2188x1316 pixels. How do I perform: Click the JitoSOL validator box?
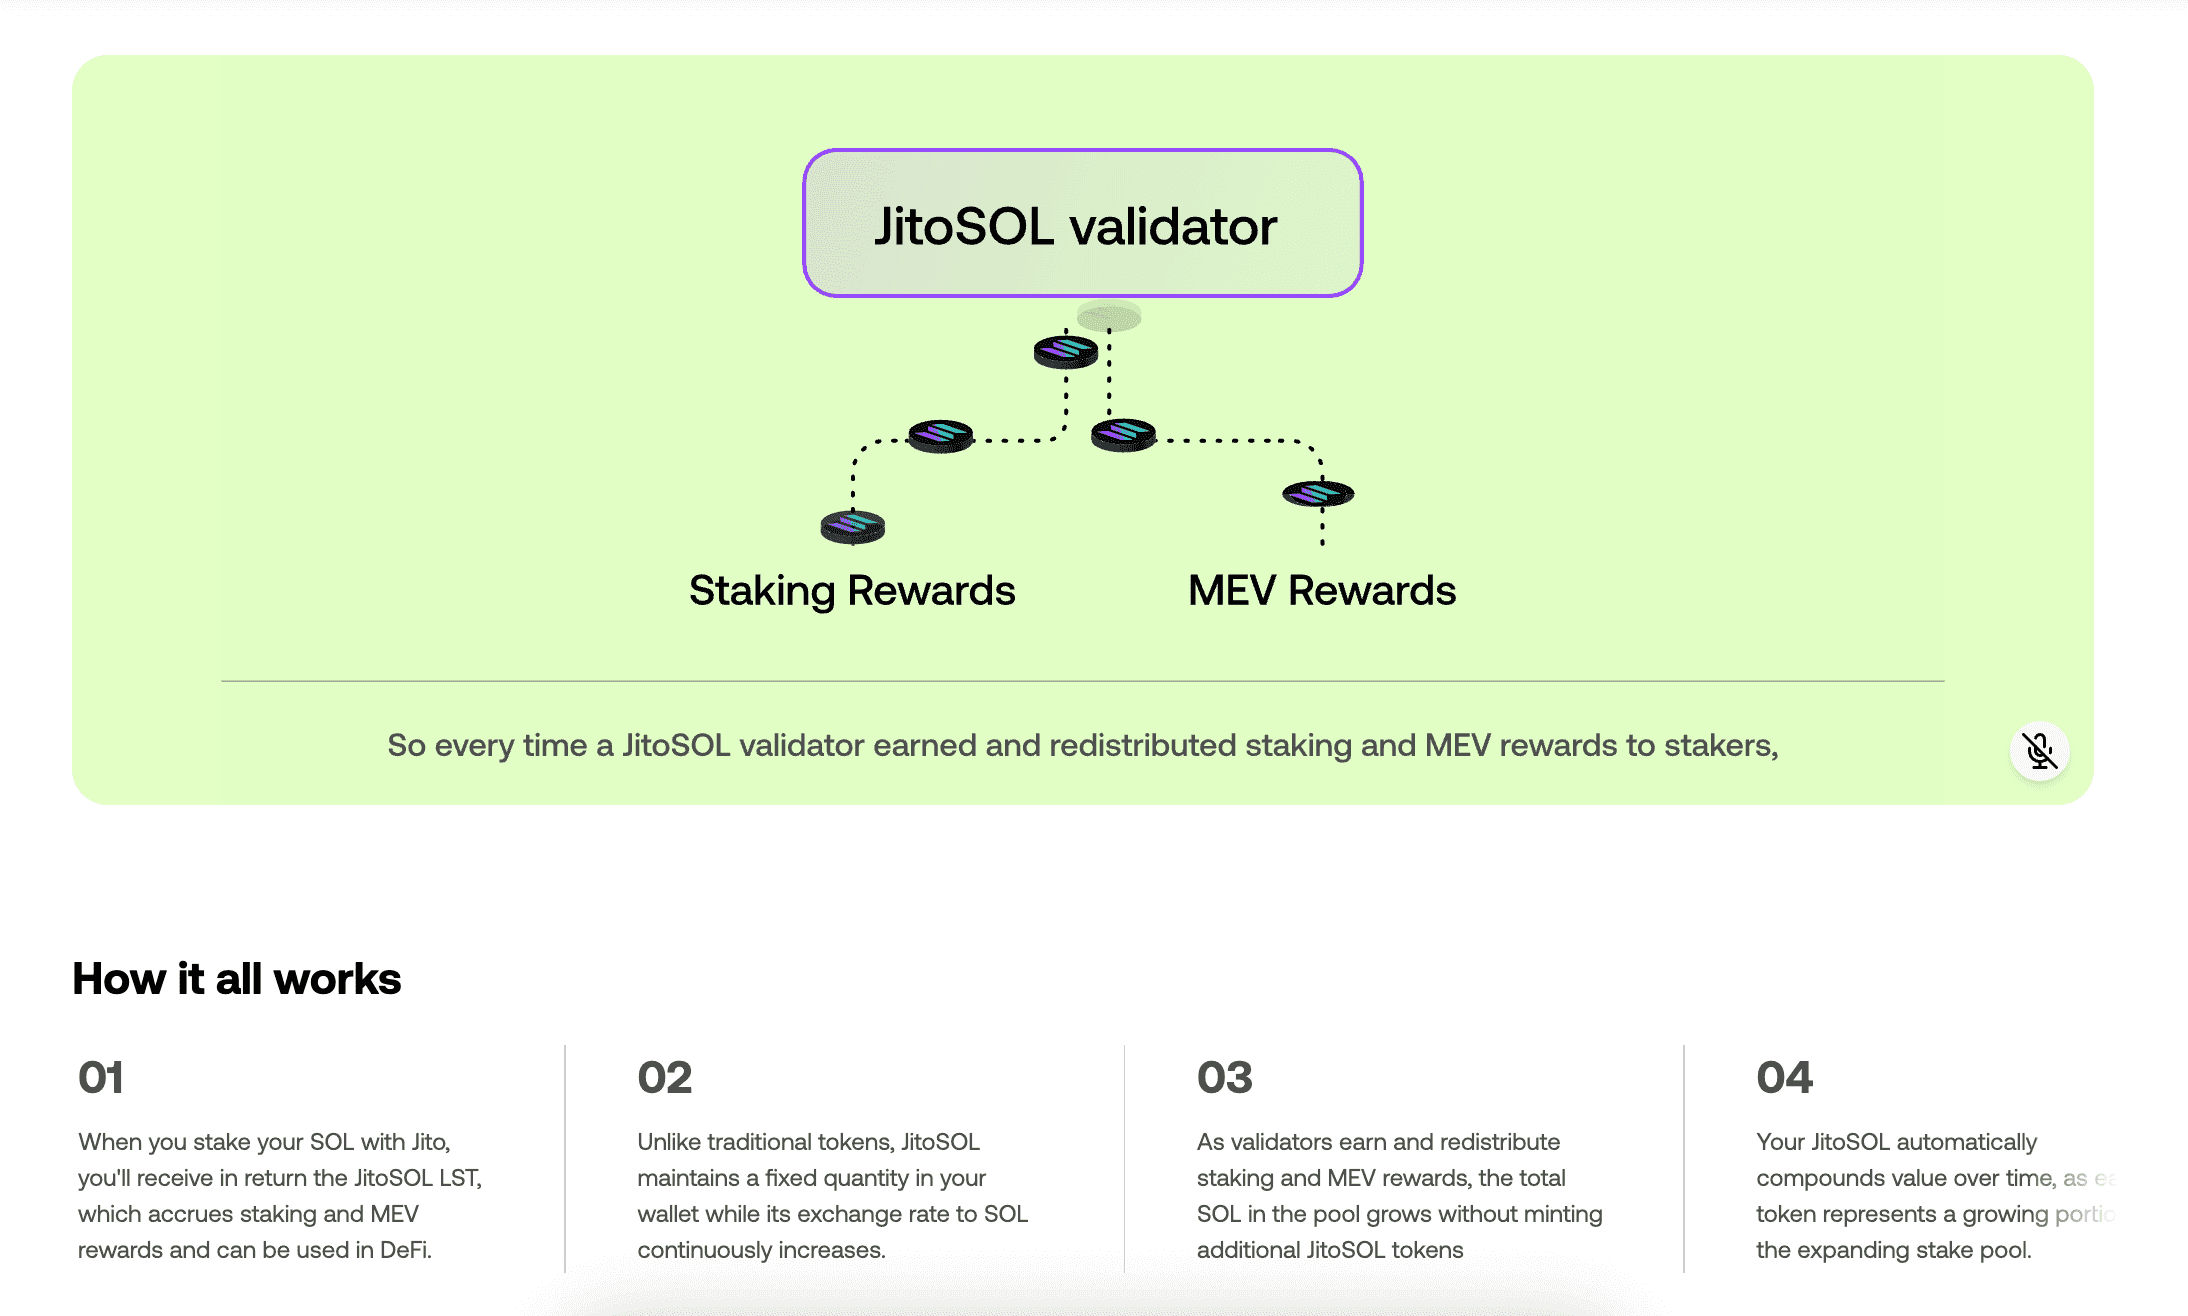[1082, 223]
